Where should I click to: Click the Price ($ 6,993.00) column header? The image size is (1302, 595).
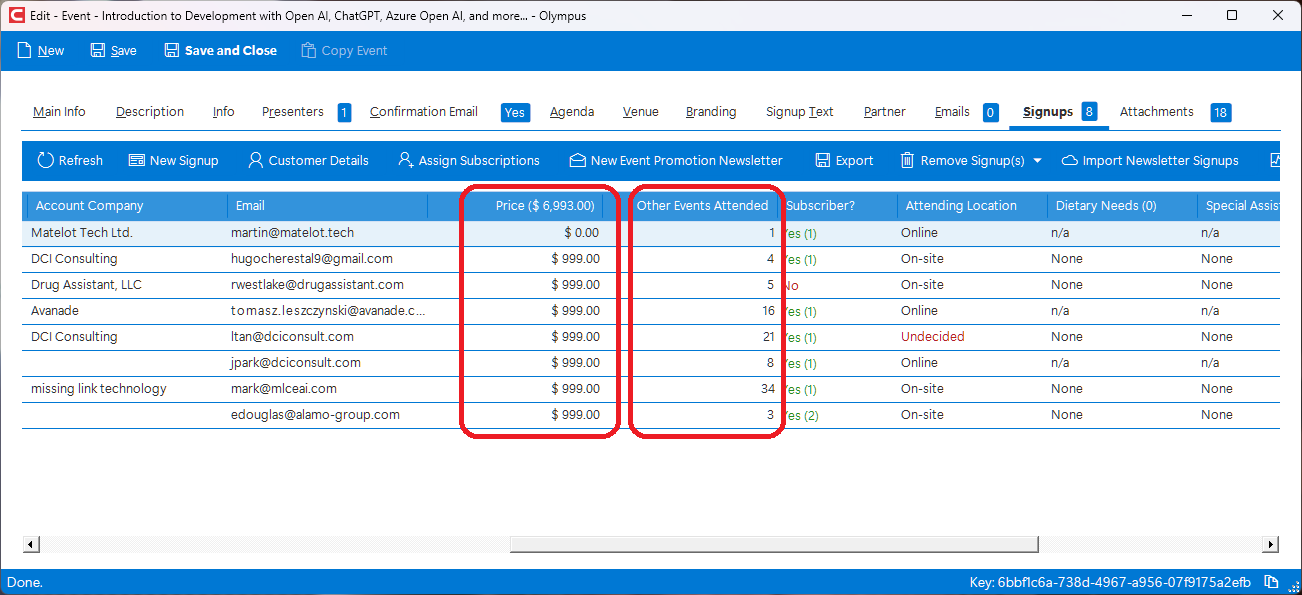click(x=516, y=206)
